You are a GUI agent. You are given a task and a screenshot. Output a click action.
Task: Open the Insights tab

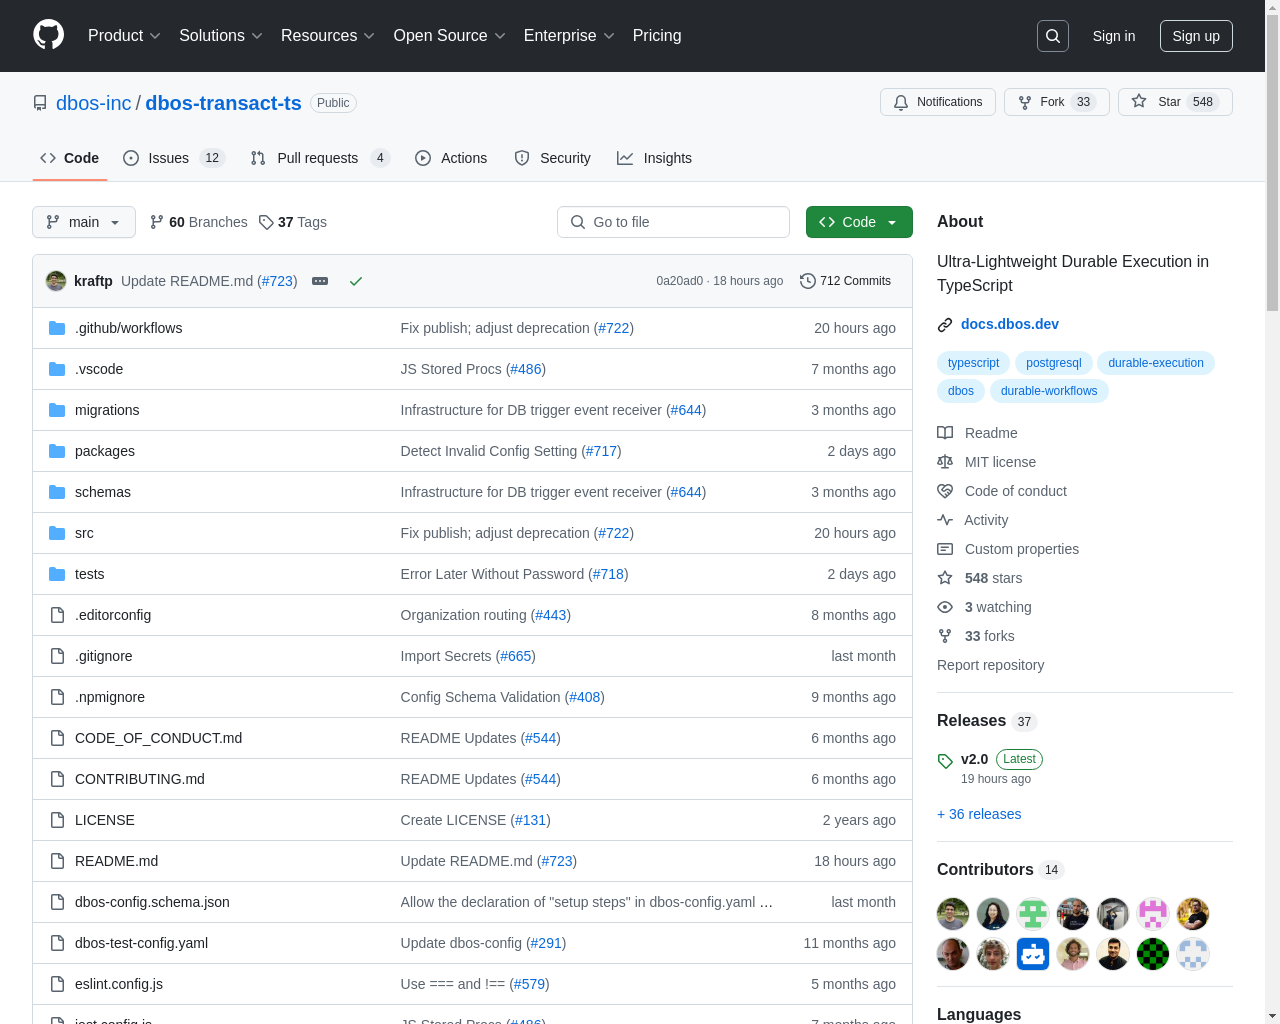click(x=655, y=158)
